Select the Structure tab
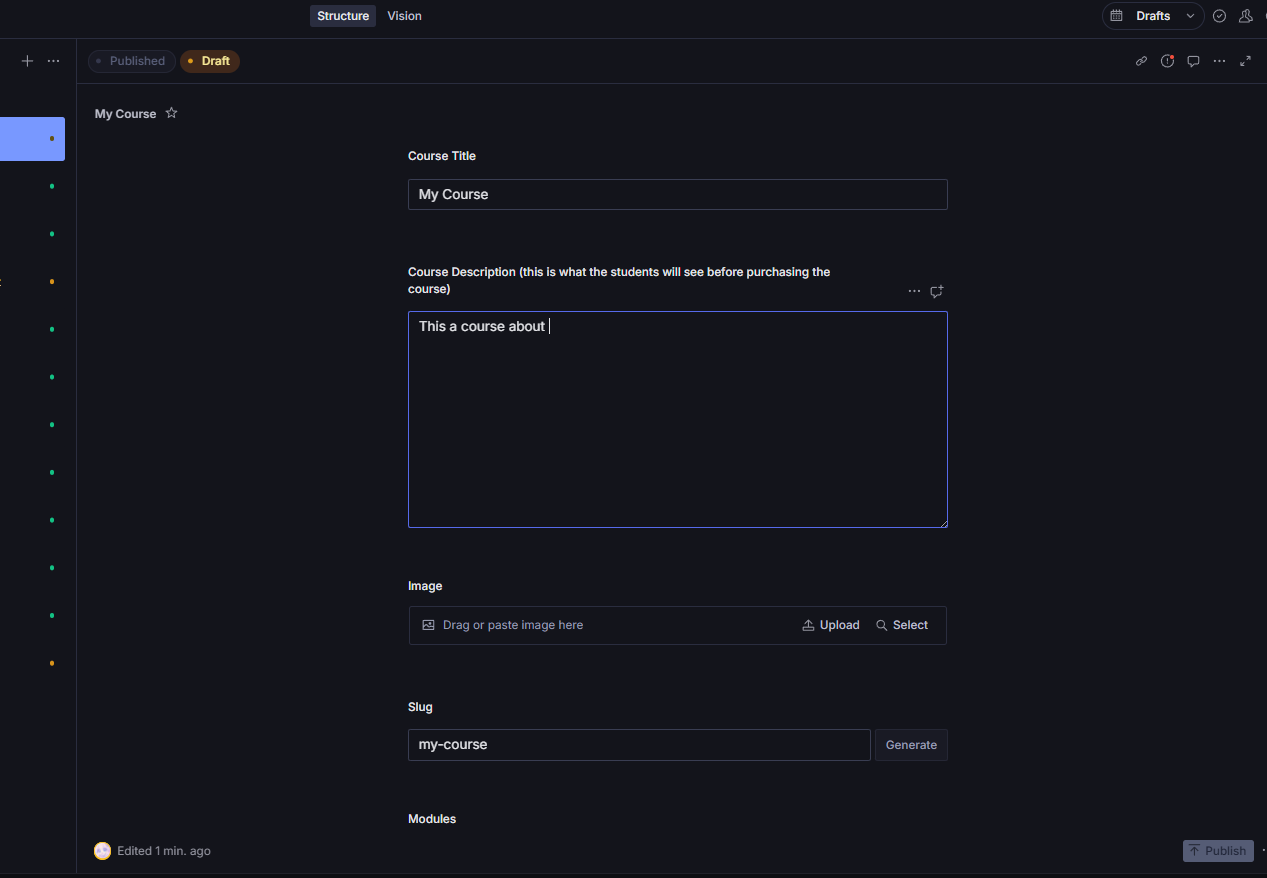 click(x=342, y=16)
